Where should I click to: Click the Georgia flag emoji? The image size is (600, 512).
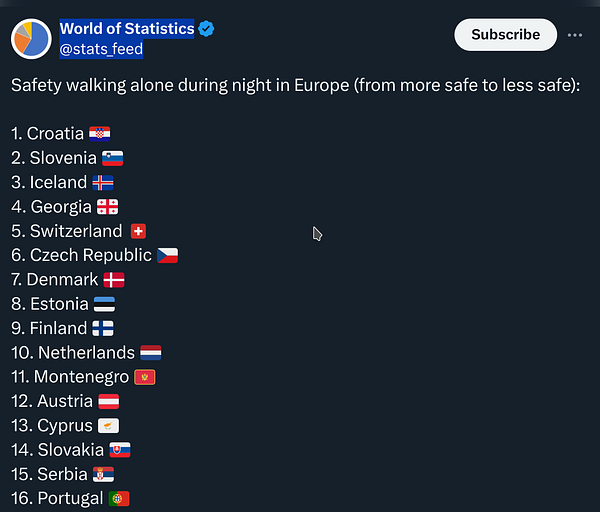coord(108,207)
